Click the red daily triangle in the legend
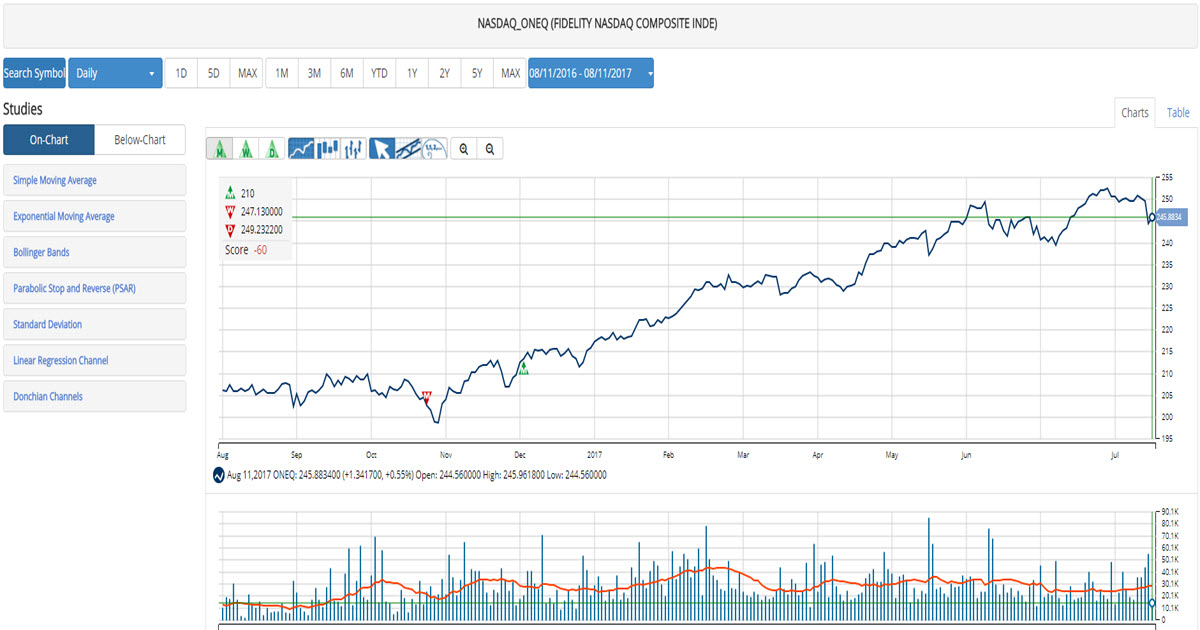Screen dimensions: 1200x630 click(x=231, y=229)
